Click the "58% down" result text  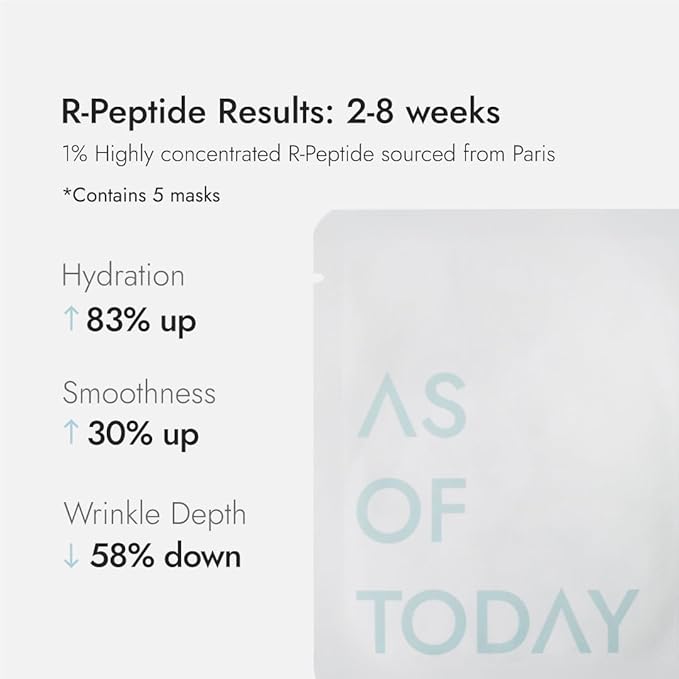click(165, 555)
